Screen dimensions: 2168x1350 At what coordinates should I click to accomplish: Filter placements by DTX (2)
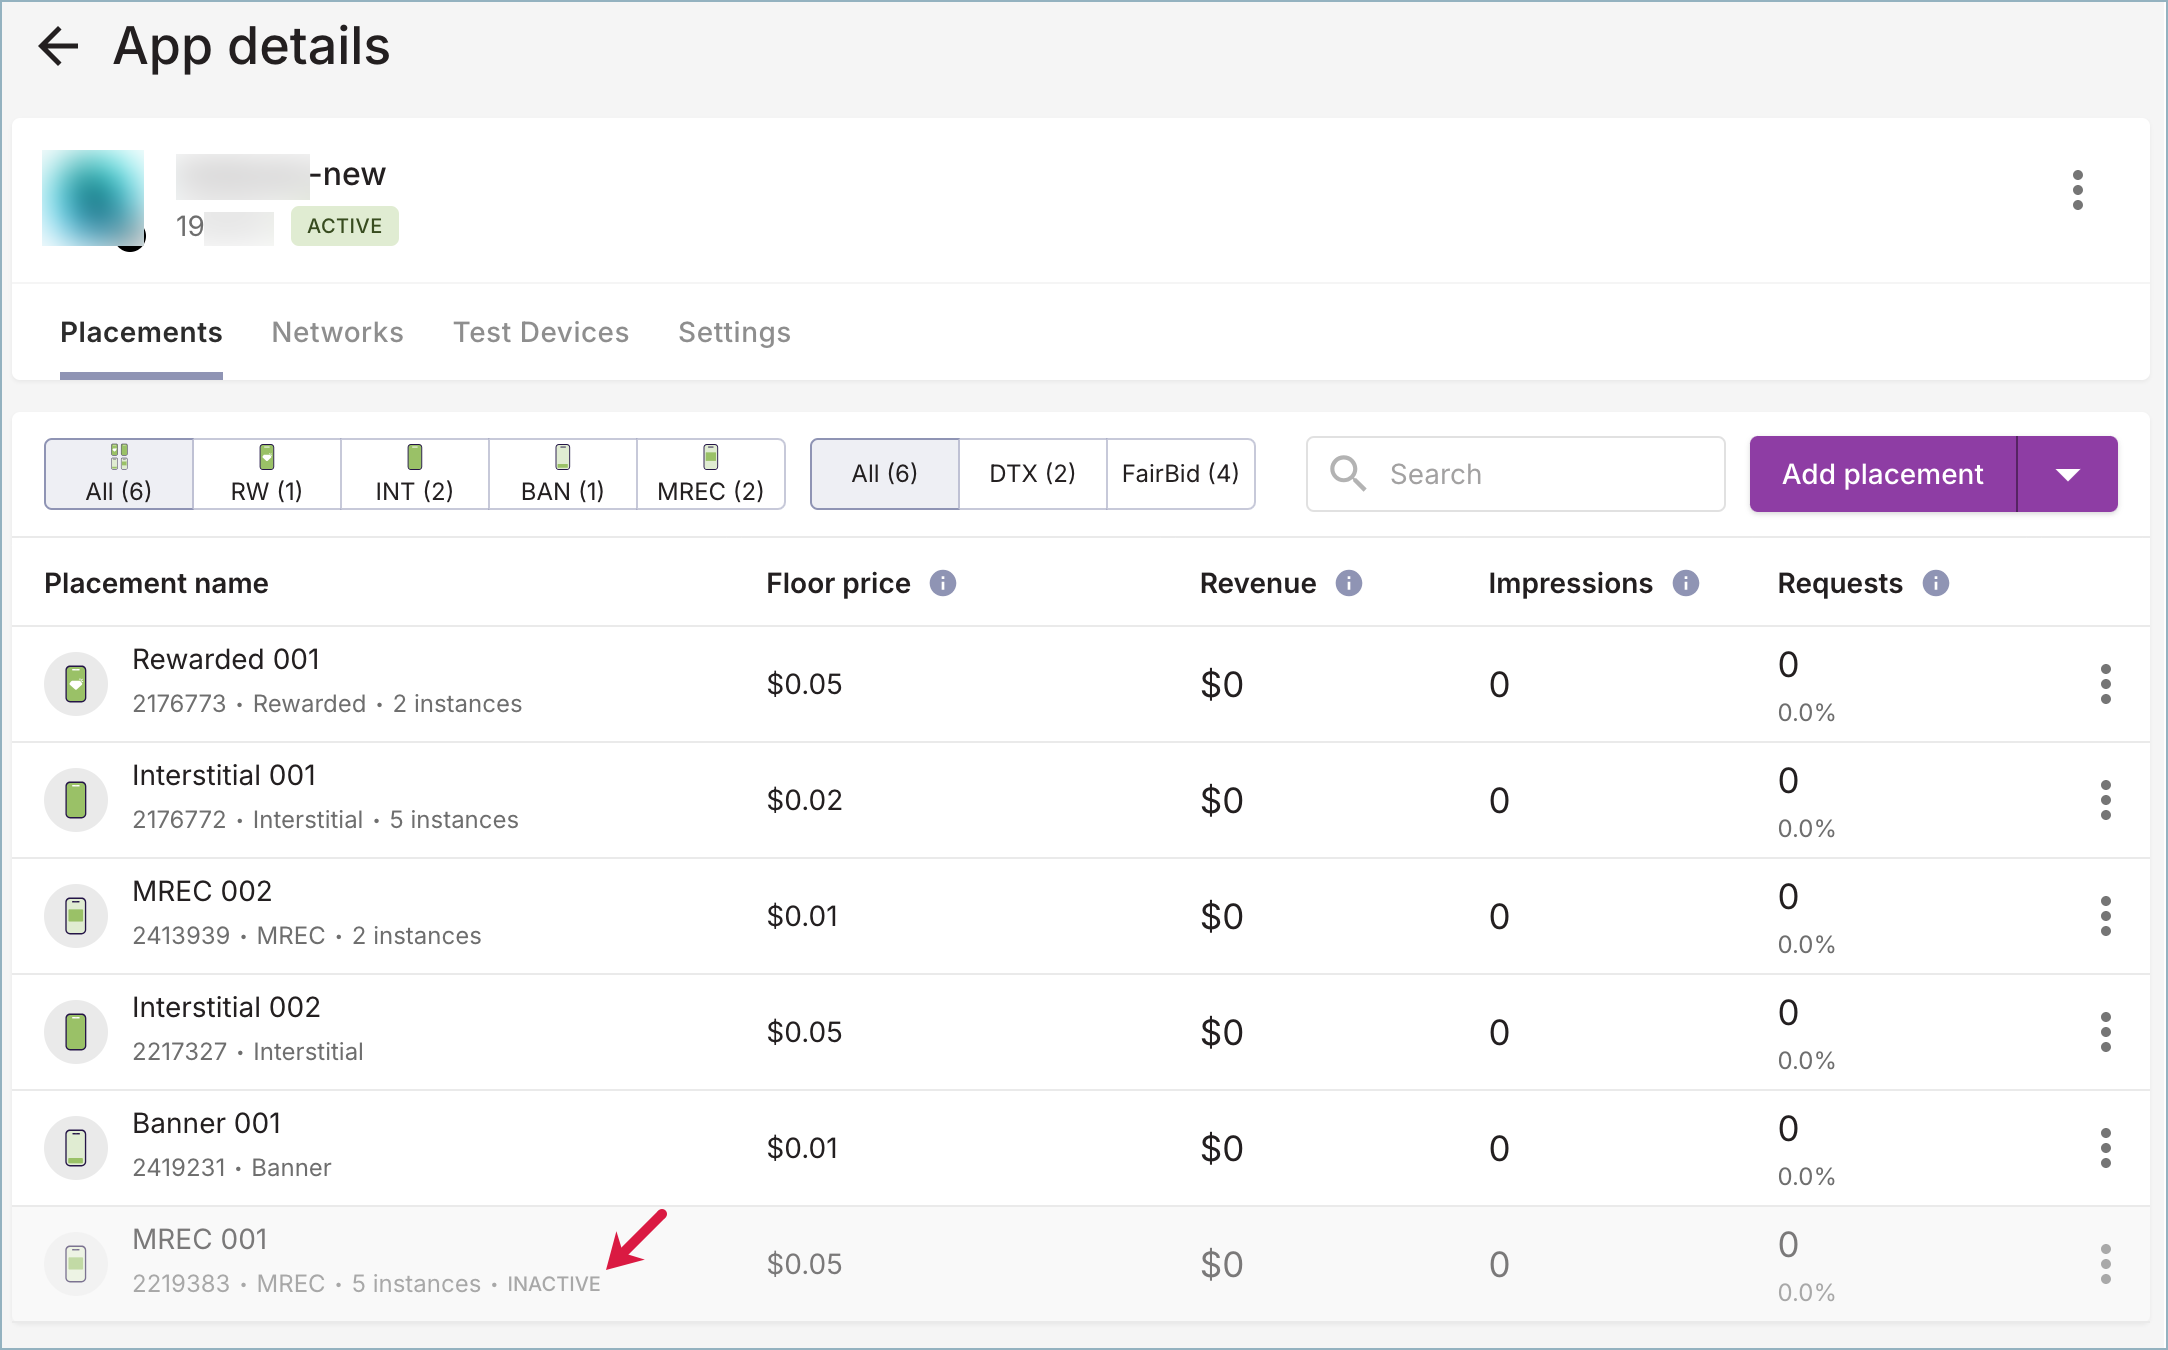pos(1032,474)
